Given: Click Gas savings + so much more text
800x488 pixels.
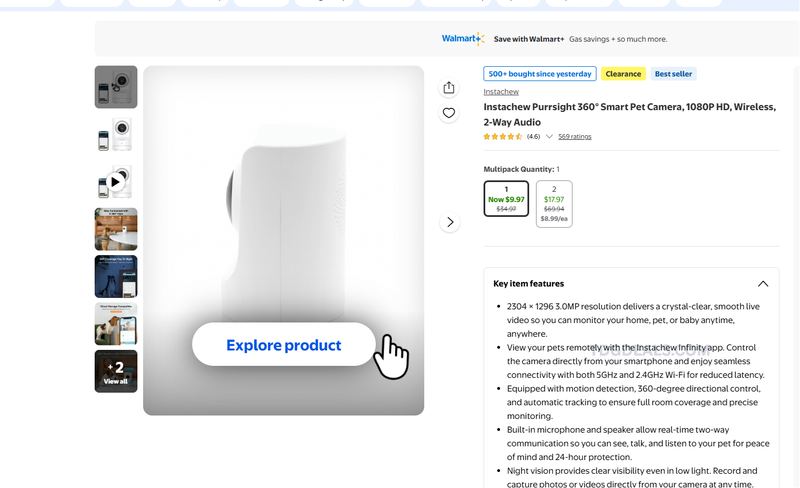Looking at the screenshot, I should coord(618,39).
